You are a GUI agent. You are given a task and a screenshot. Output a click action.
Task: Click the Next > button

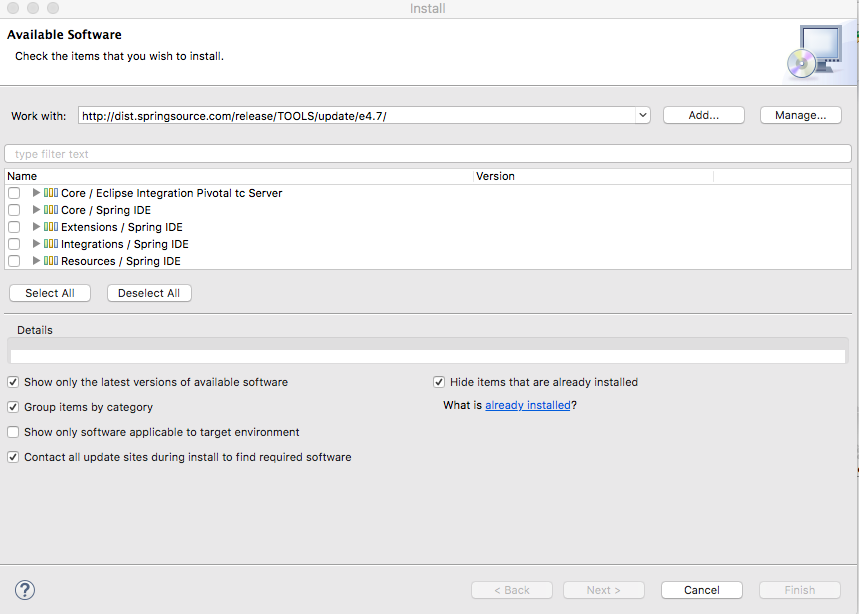(x=603, y=590)
